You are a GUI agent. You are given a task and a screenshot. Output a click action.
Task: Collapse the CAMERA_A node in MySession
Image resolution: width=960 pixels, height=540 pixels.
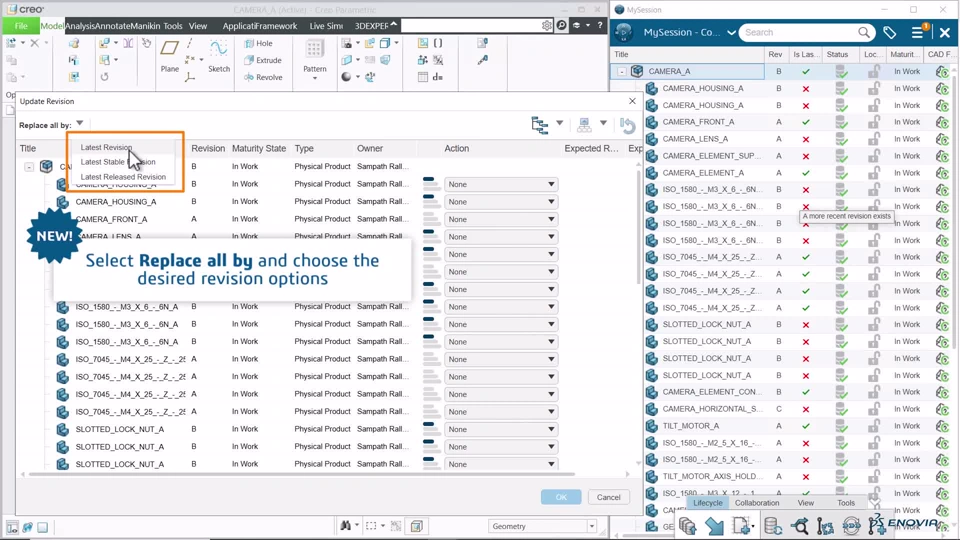(621, 72)
